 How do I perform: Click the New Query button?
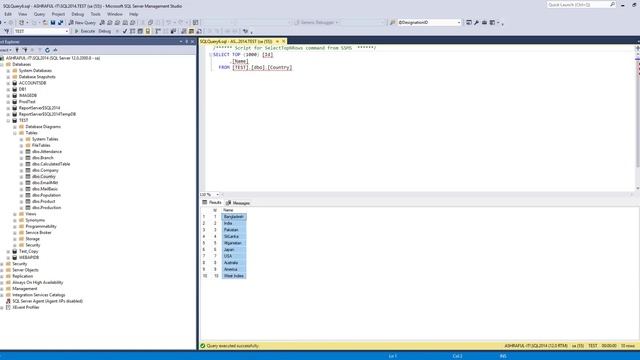[82, 22]
